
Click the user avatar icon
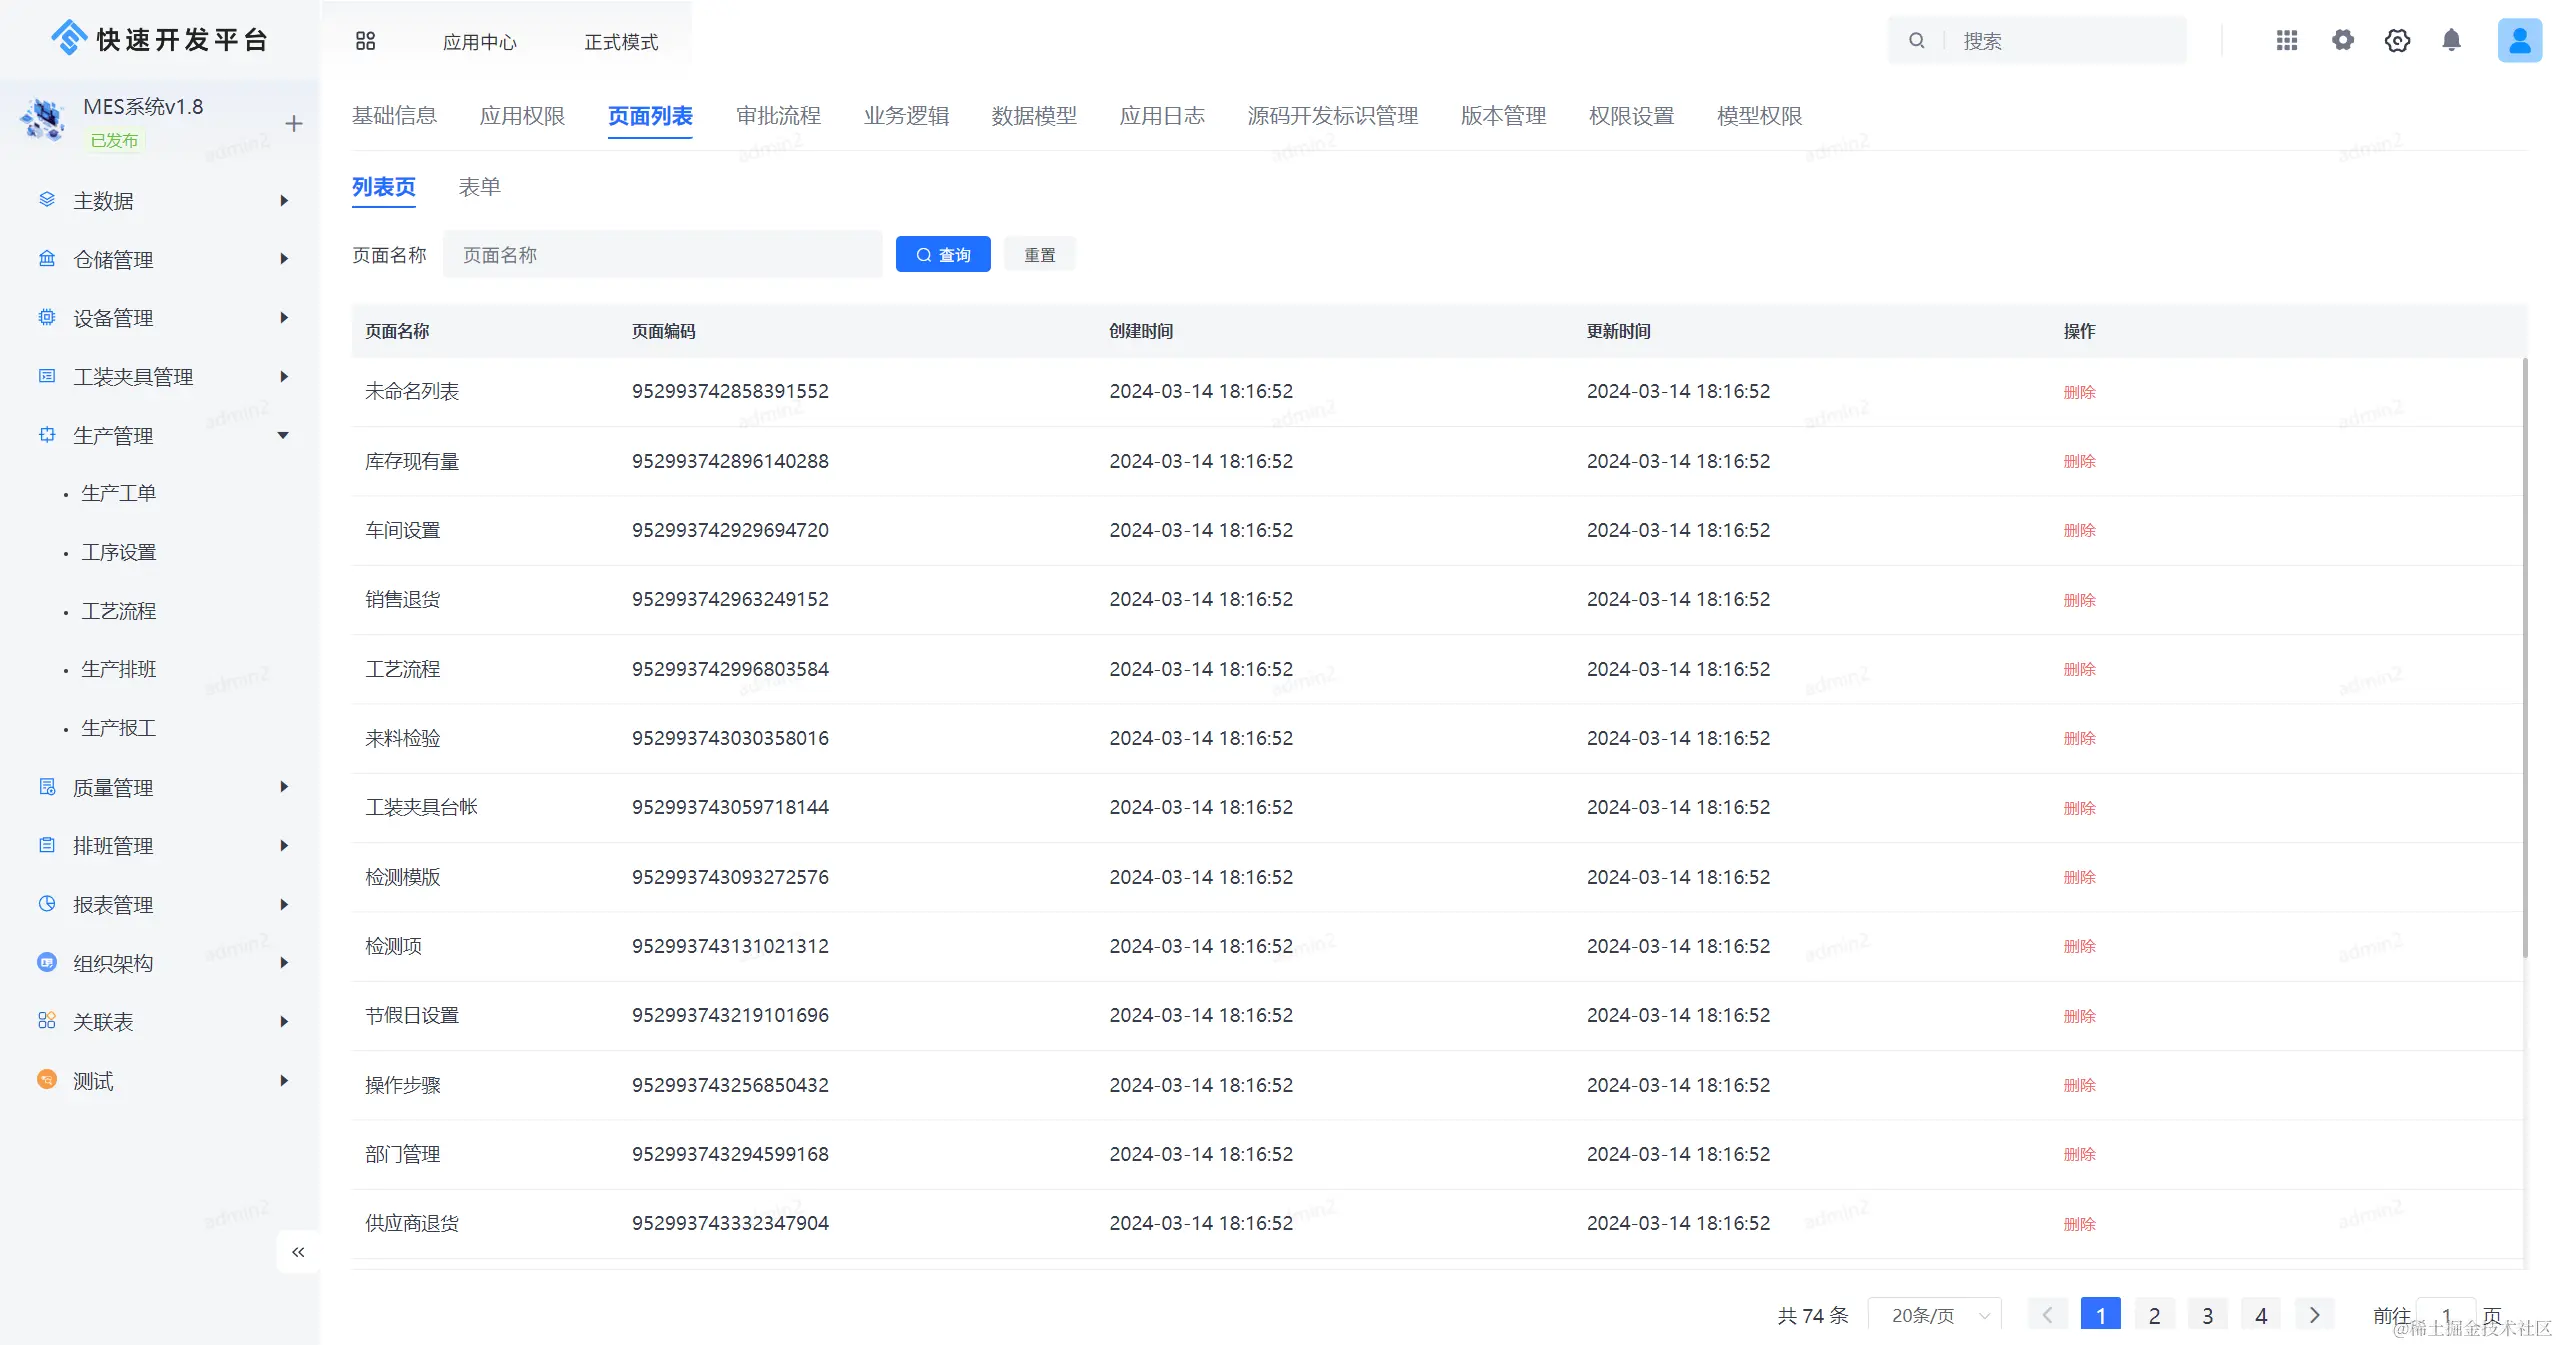click(x=2518, y=41)
